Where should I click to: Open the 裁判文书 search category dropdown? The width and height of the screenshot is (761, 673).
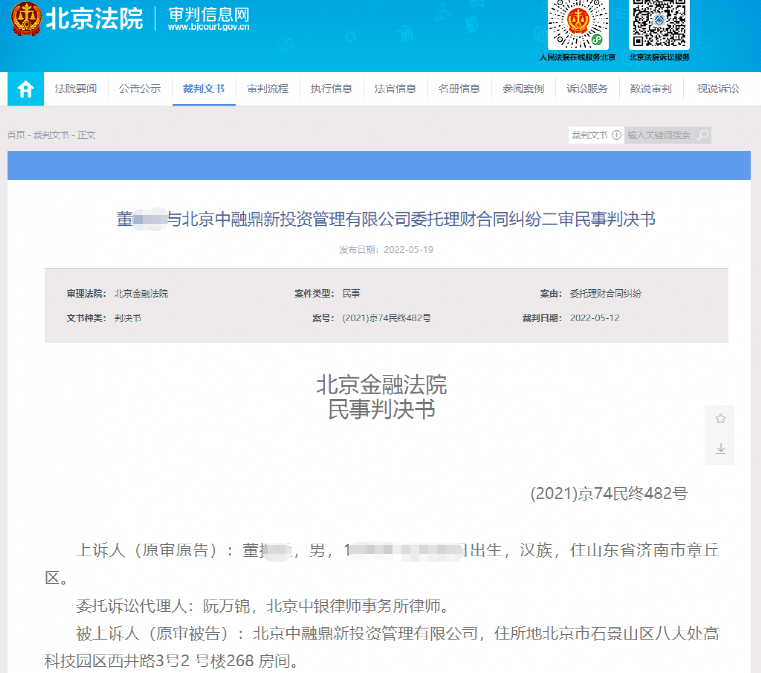coord(589,135)
